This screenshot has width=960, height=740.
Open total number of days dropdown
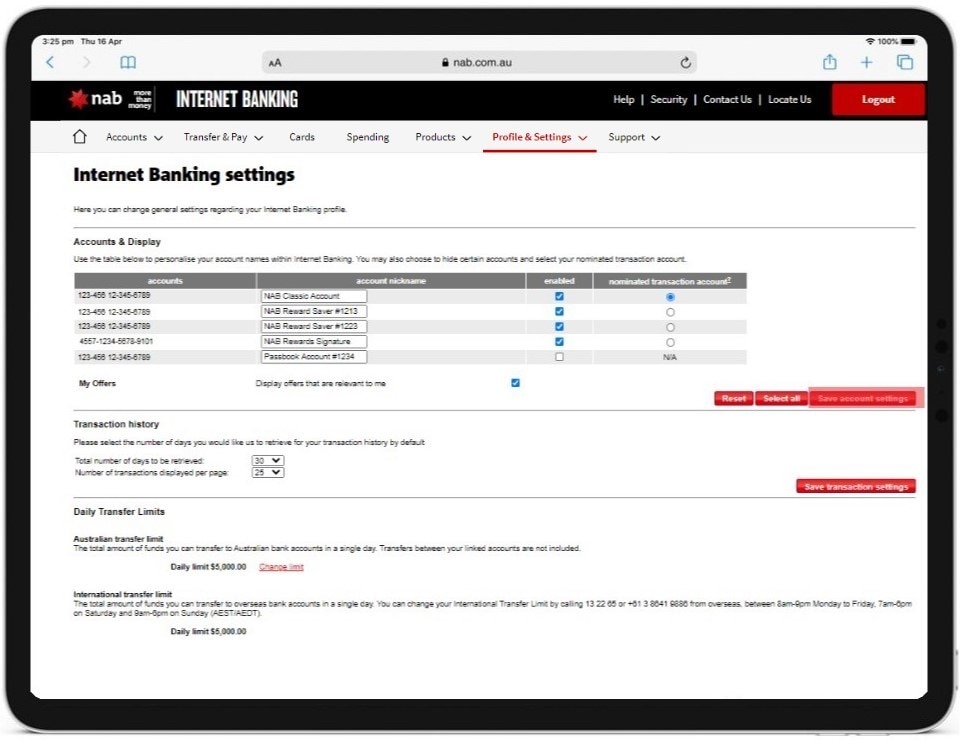(x=268, y=461)
